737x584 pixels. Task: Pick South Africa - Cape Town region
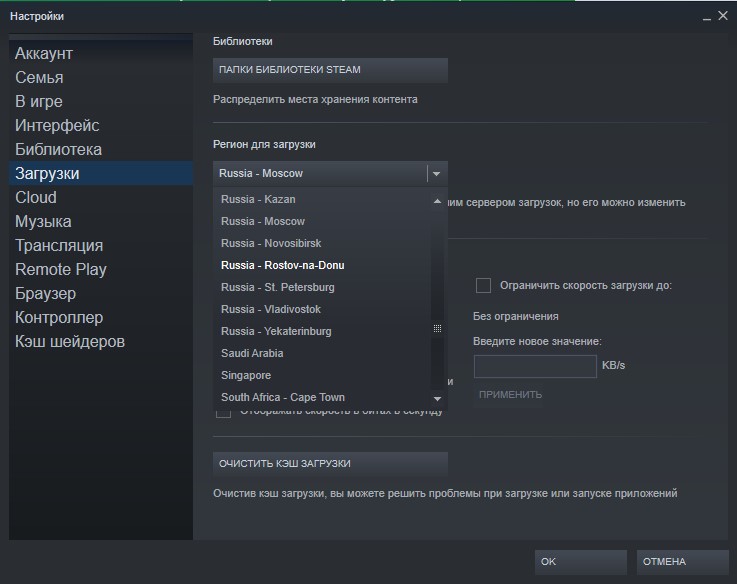[322, 397]
